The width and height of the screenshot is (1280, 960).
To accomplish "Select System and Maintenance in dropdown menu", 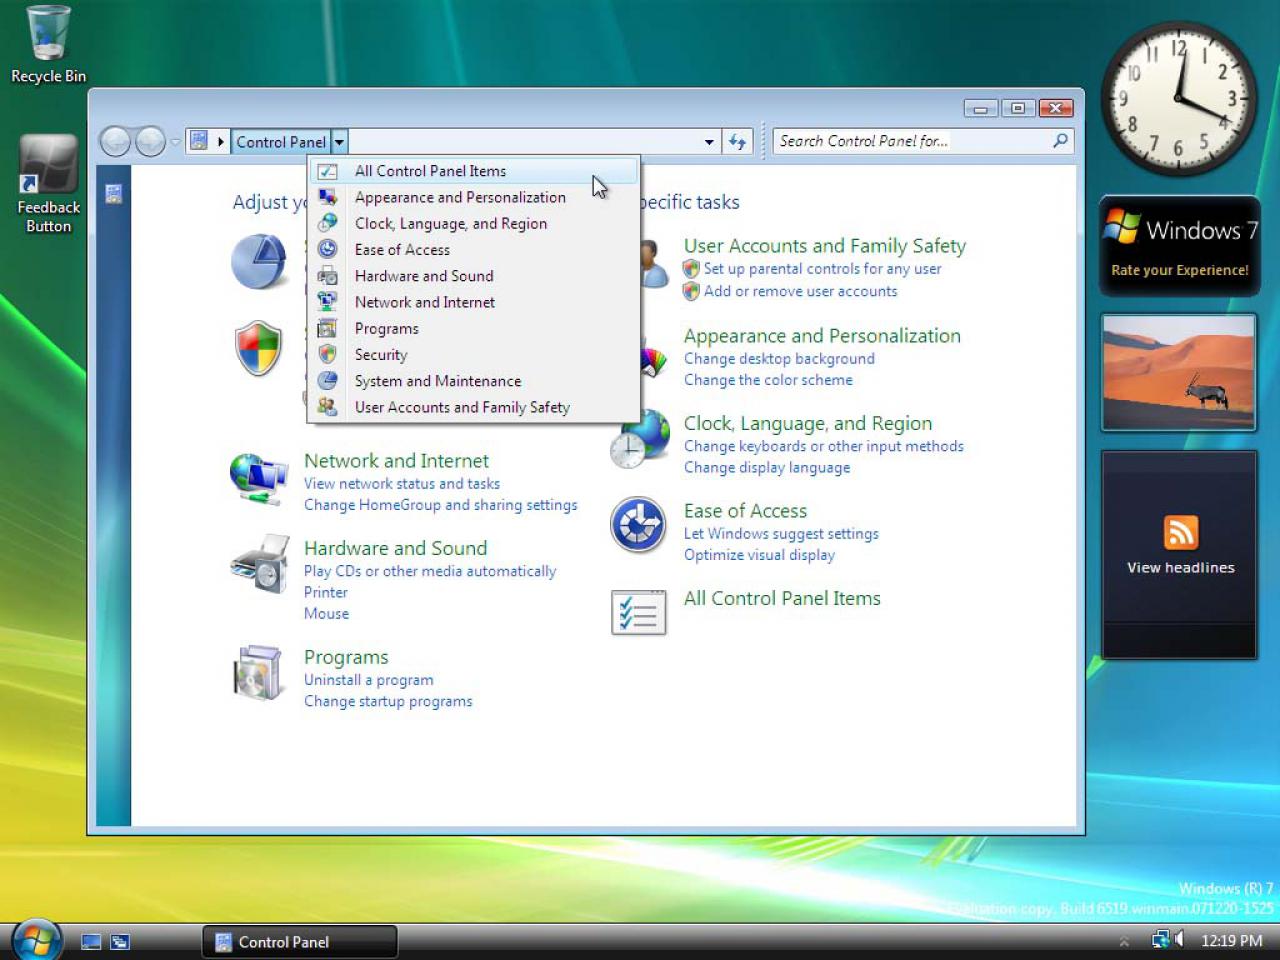I will point(473,381).
